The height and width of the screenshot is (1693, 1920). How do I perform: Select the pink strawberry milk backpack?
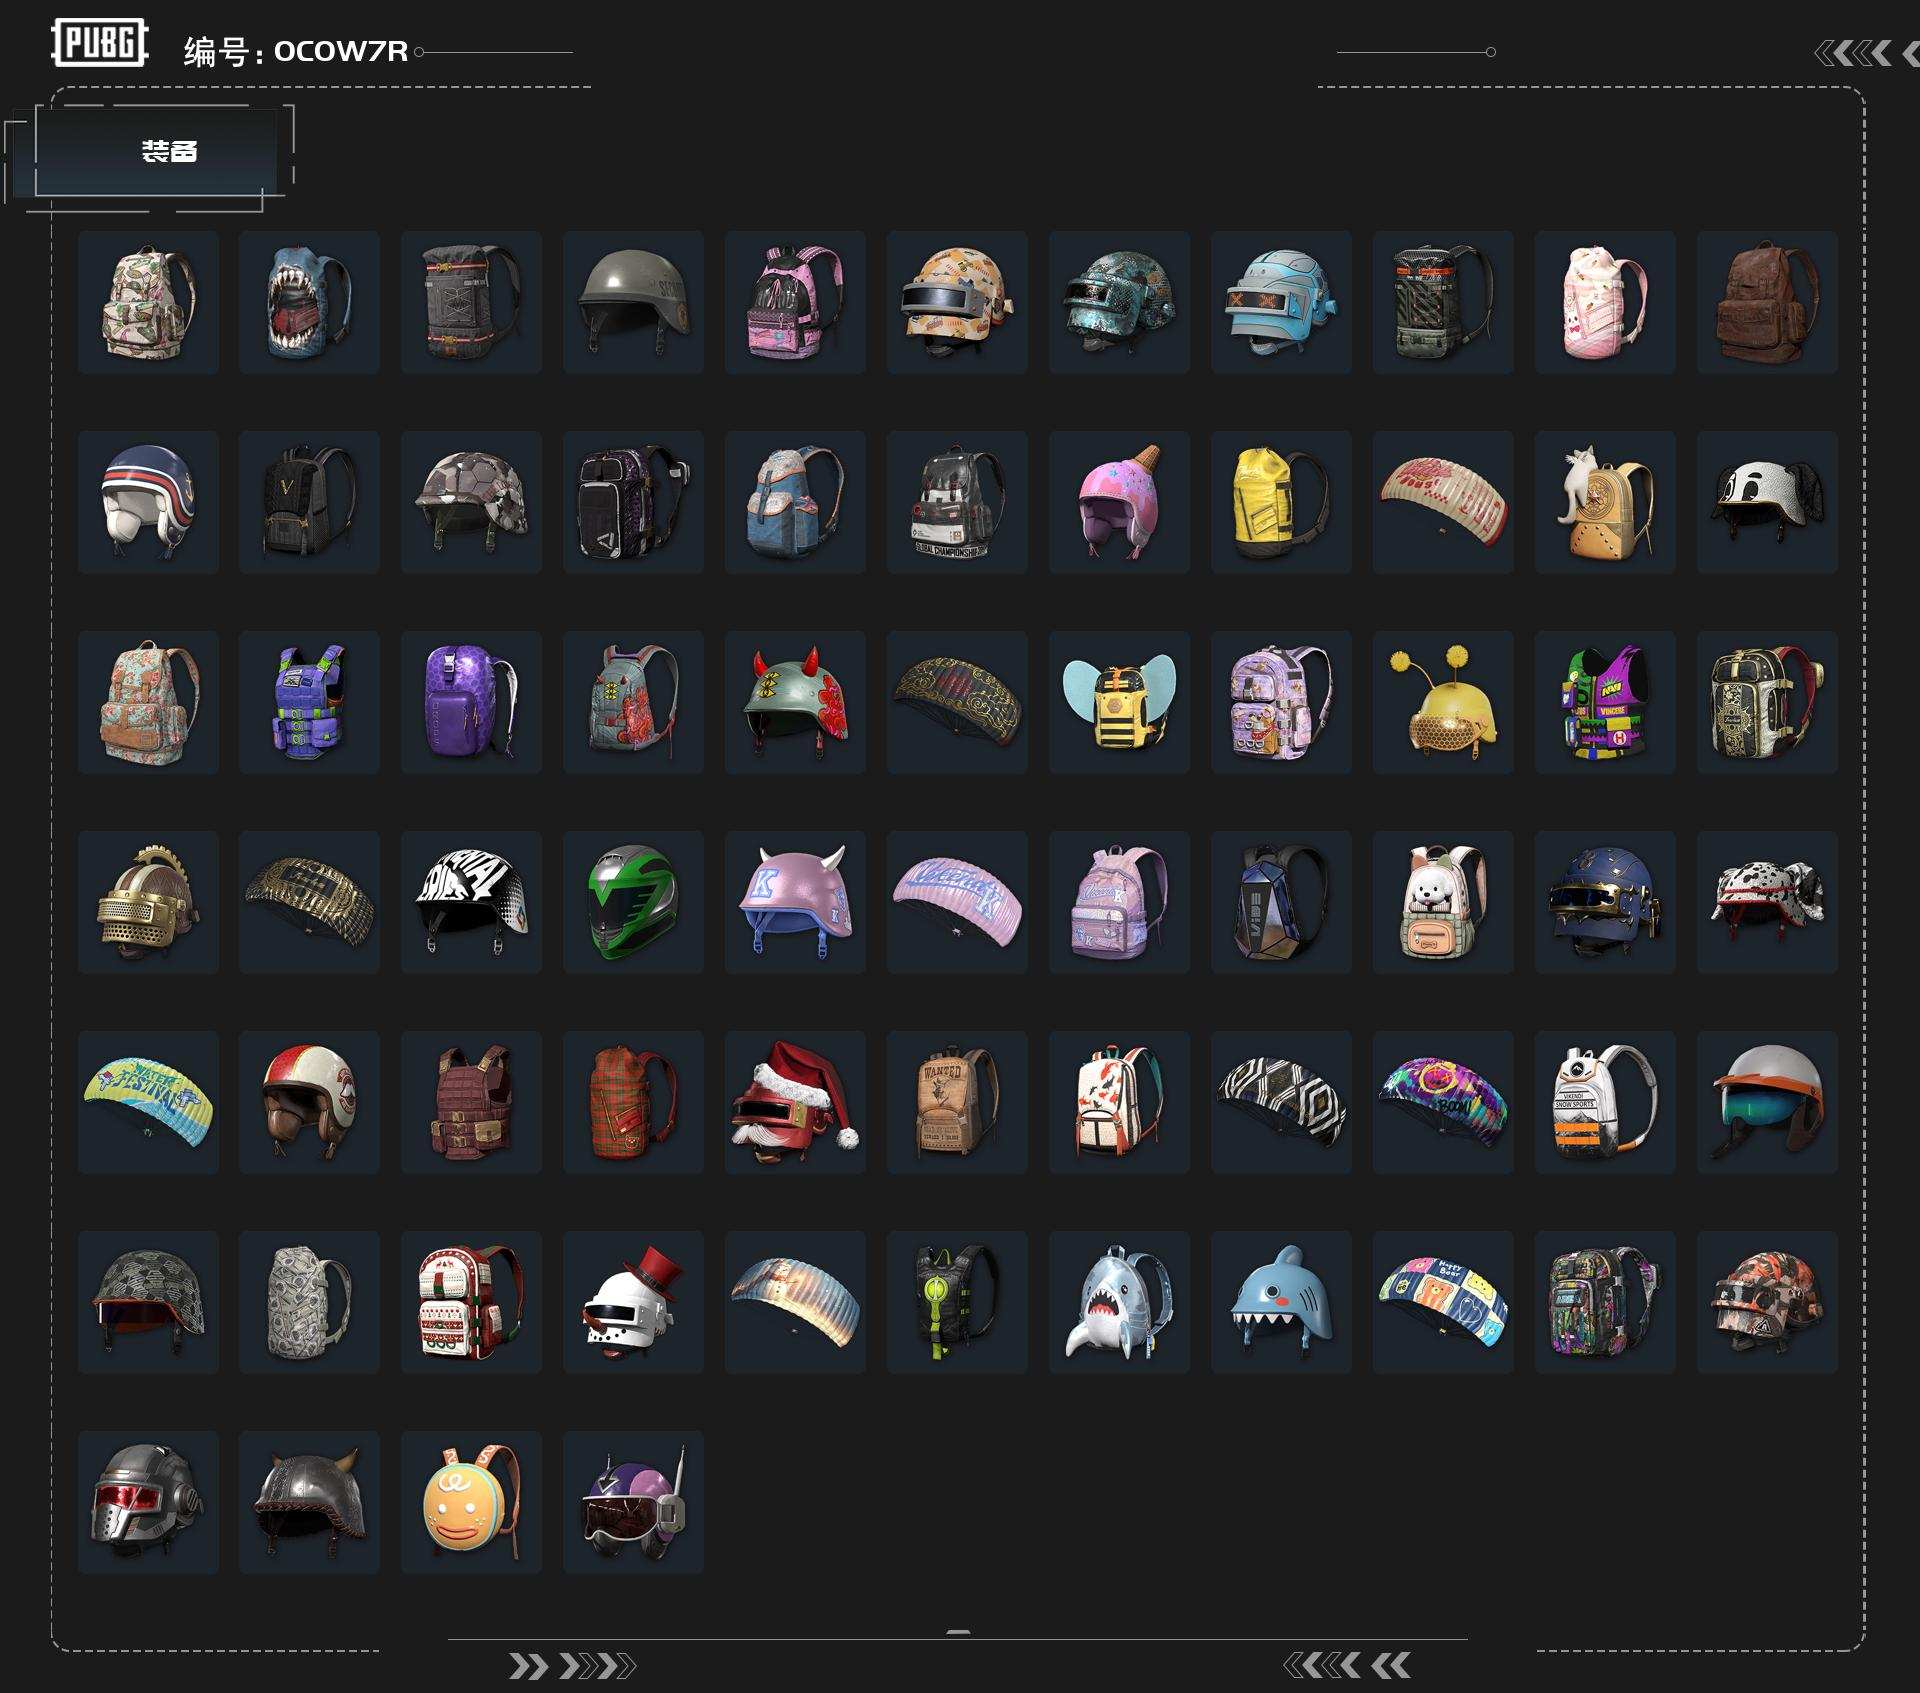coord(1605,302)
